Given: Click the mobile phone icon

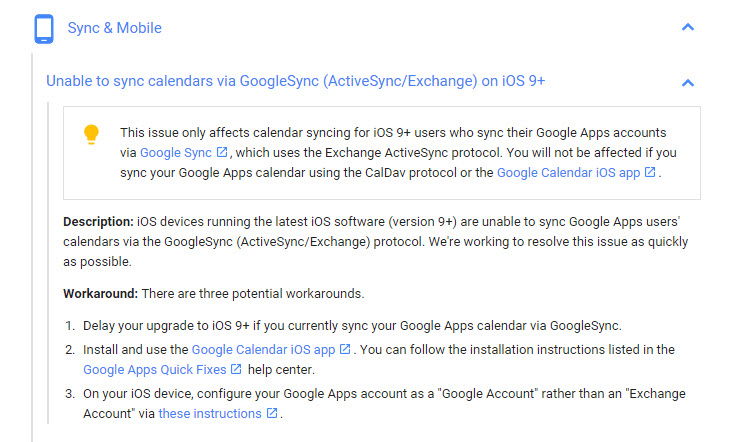Looking at the screenshot, I should coord(44,28).
